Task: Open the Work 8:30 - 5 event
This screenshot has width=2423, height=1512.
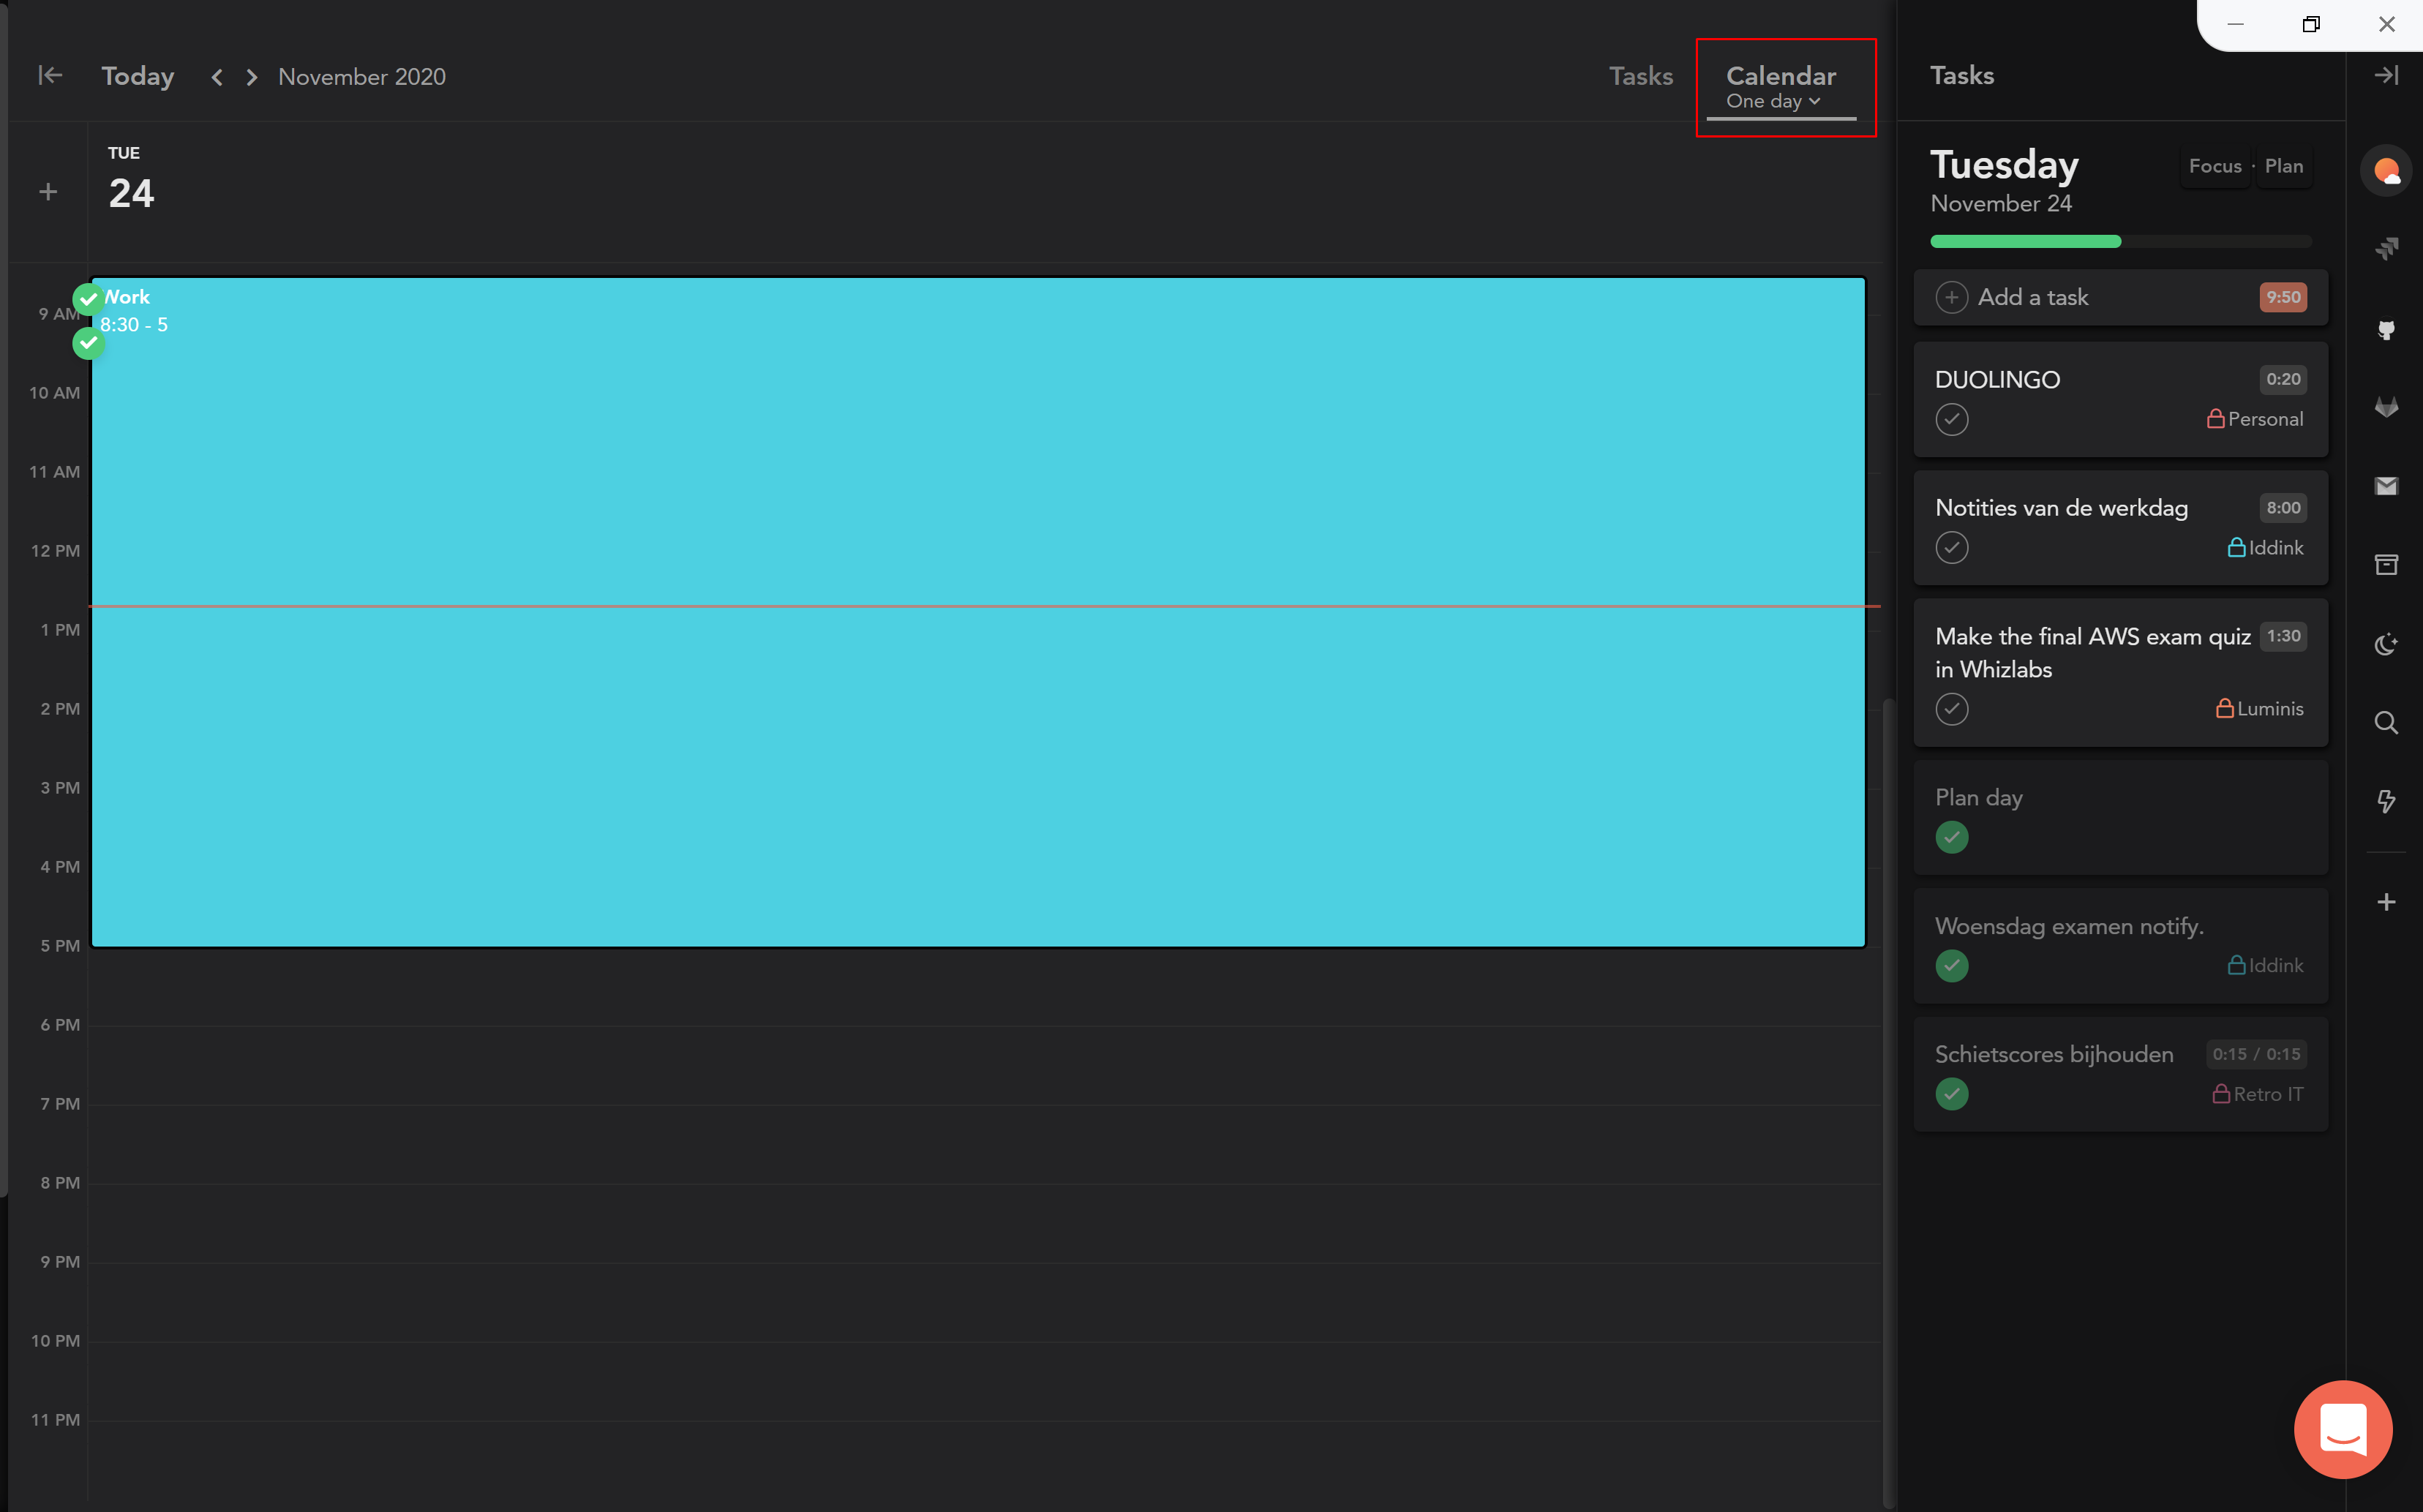Action: click(x=978, y=612)
